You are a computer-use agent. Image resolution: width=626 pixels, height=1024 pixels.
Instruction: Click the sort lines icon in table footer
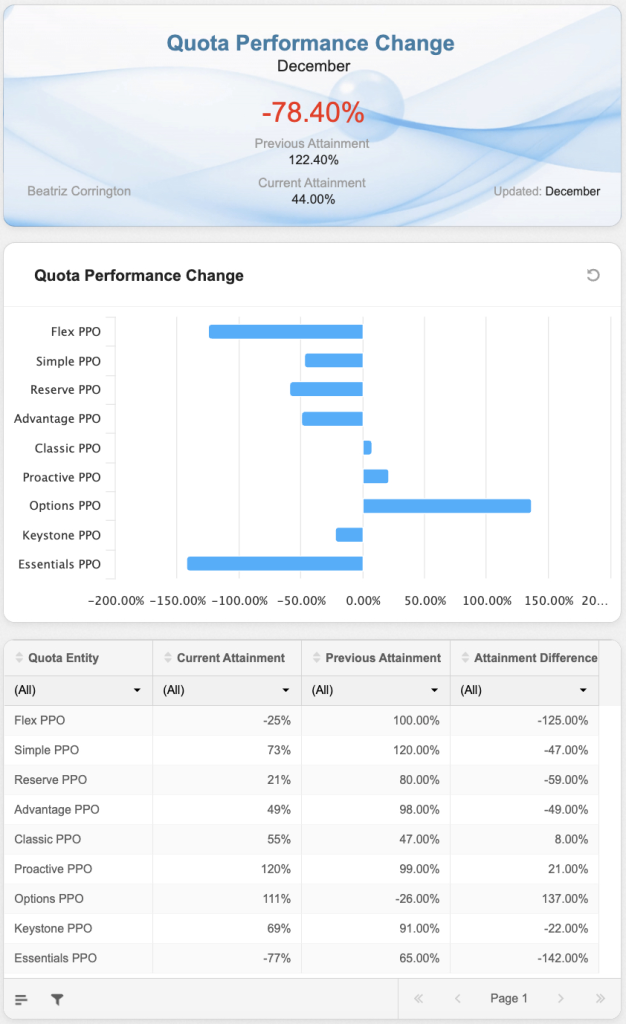pyautogui.click(x=21, y=998)
